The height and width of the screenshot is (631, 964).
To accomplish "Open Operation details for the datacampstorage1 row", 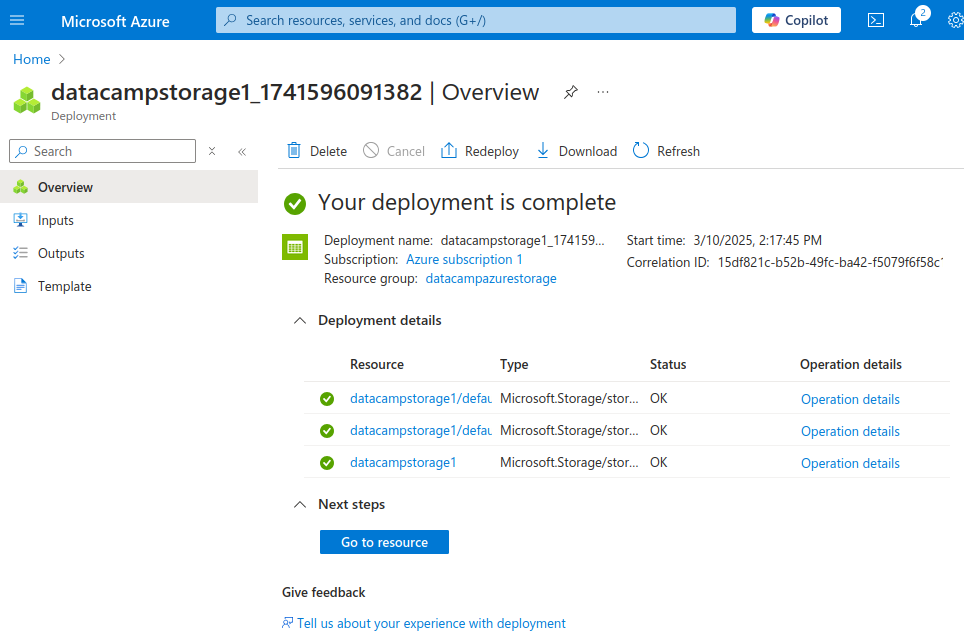I will coord(850,463).
